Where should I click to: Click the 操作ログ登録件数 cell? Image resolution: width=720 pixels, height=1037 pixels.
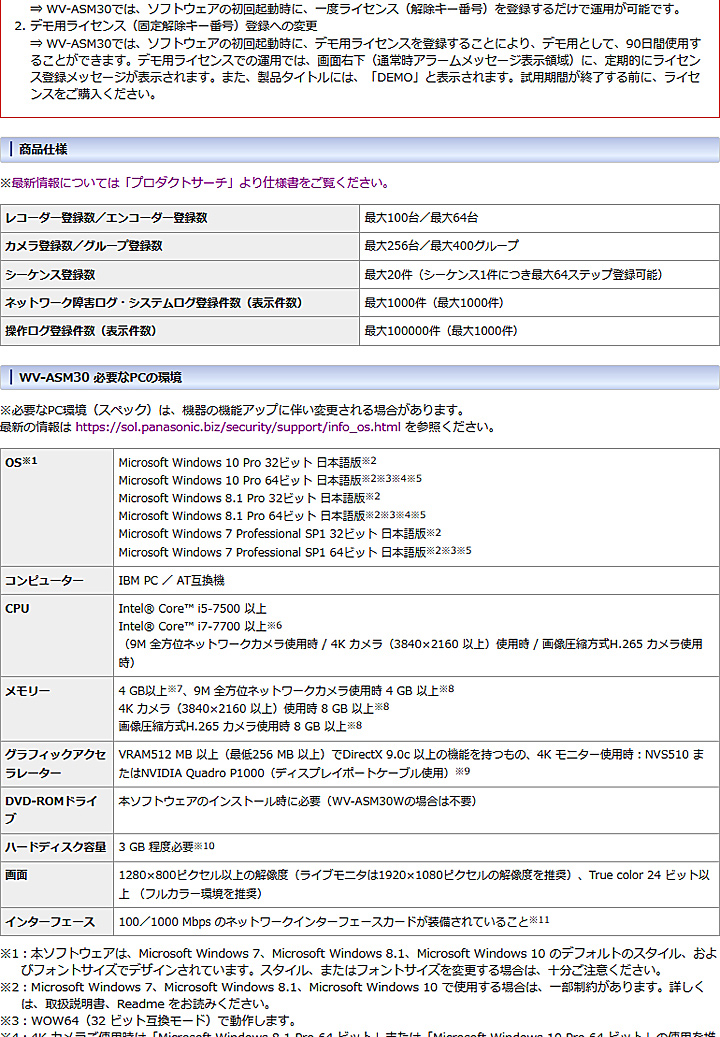pyautogui.click(x=180, y=331)
